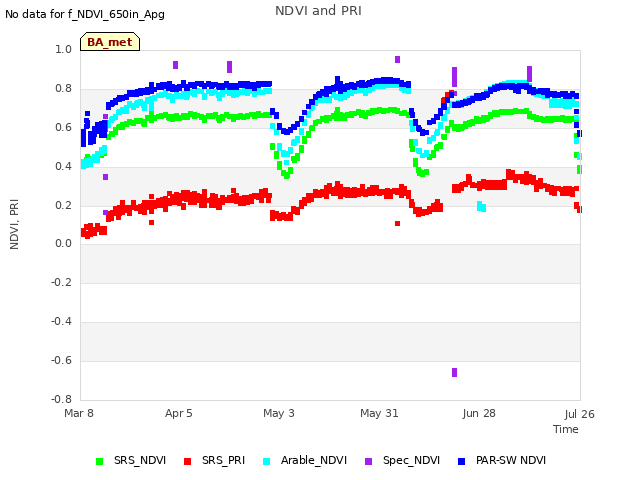
Task: Click the 0.4 y-axis tick label
Action: (63, 166)
